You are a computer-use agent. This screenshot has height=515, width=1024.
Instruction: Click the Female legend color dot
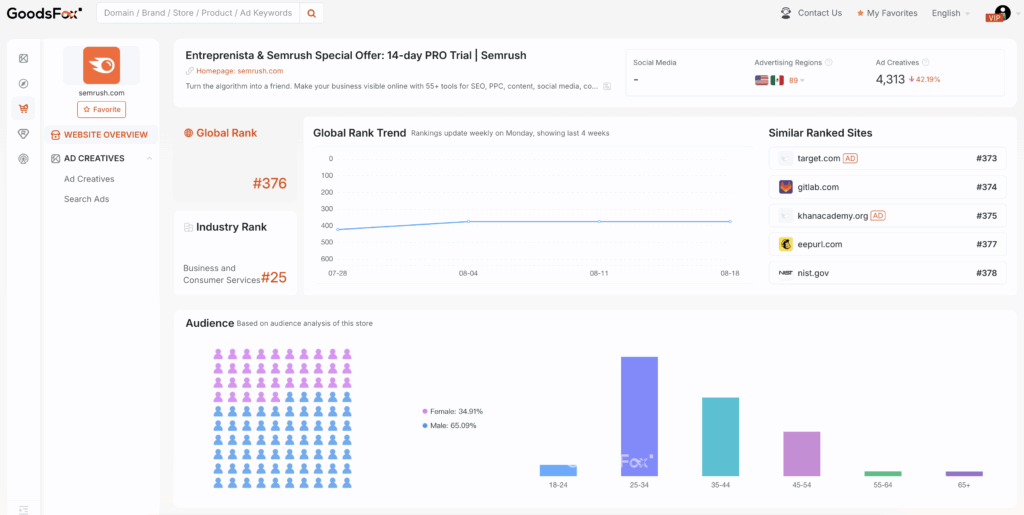(x=424, y=412)
